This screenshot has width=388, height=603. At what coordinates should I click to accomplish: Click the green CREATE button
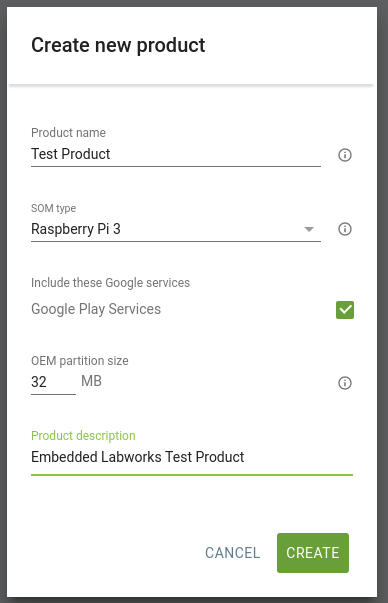[x=313, y=553]
